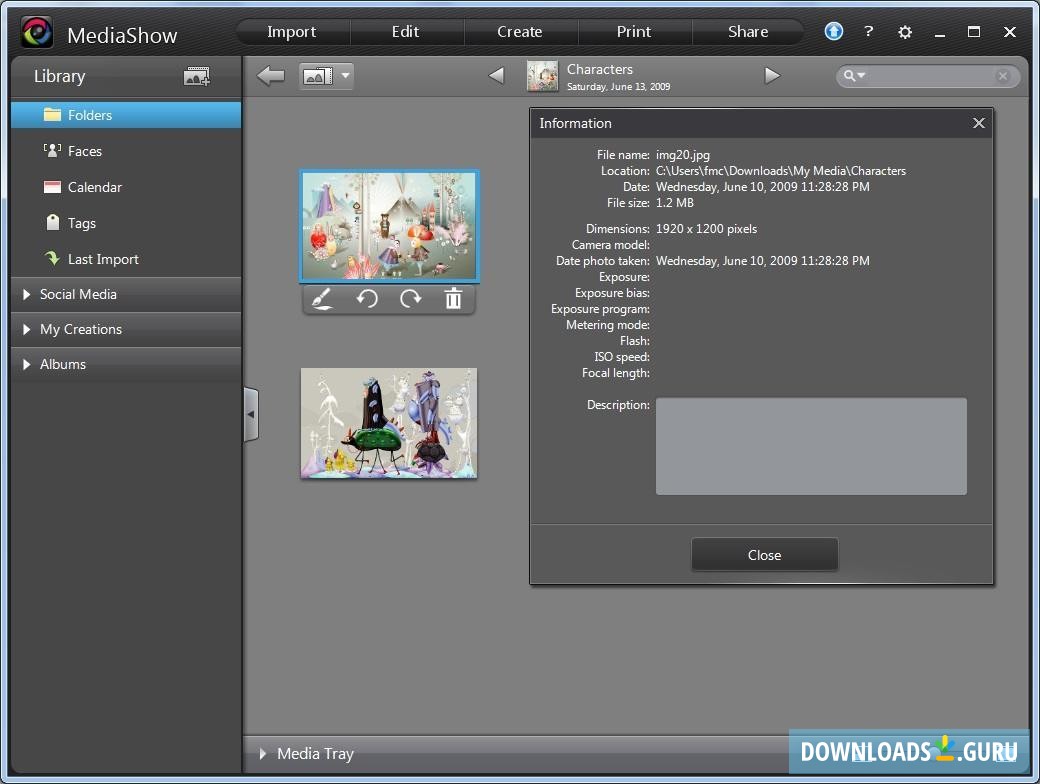Click the Location path text

pos(781,170)
